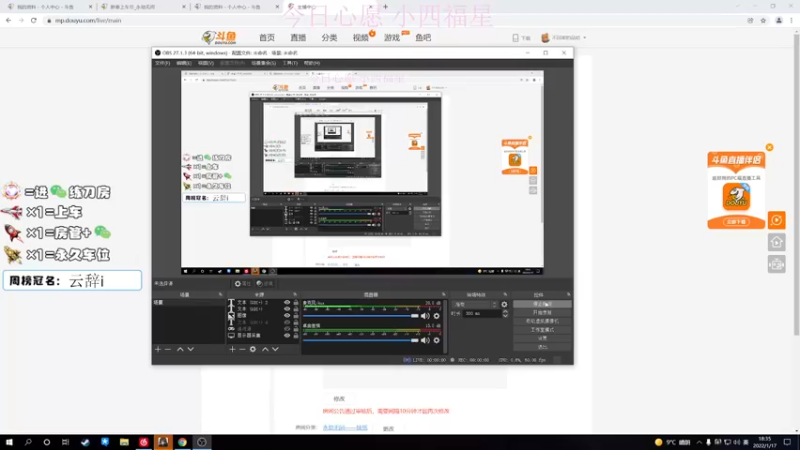
Task: Open the user account dropdown on Douyu header
Action: point(563,38)
